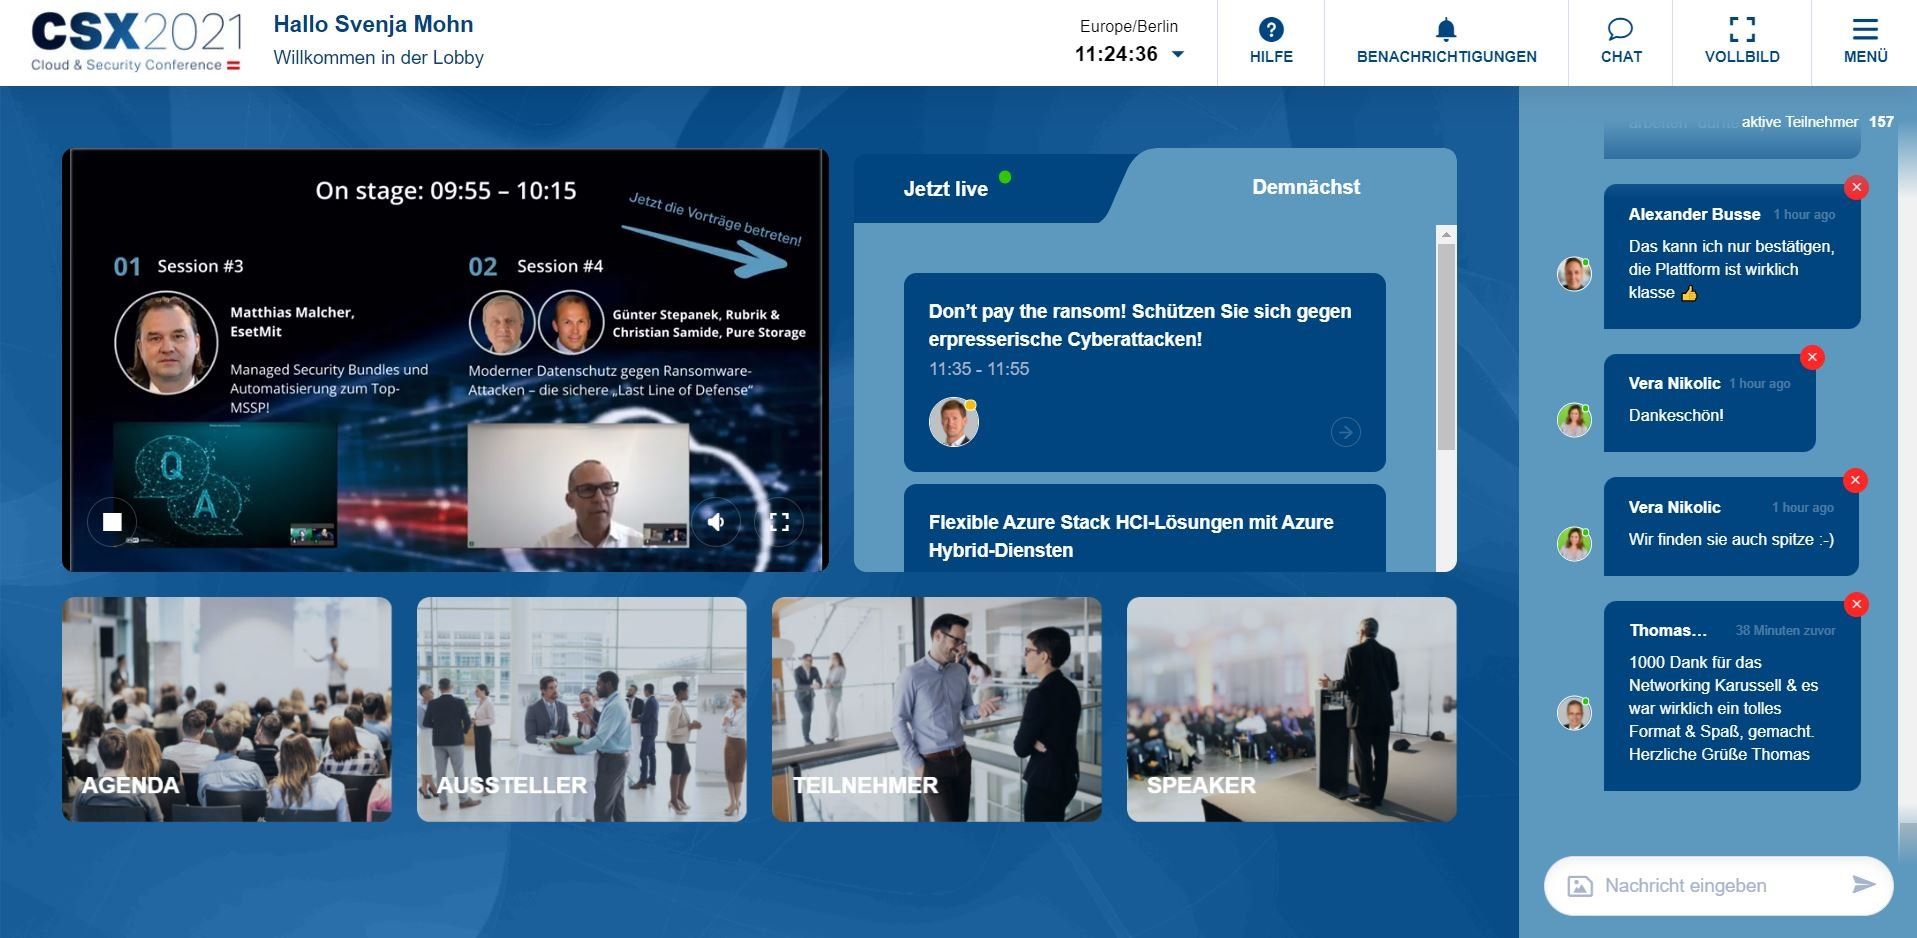Delete Vera Nikolic's Dankeschön message
1917x938 pixels.
[x=1812, y=357]
